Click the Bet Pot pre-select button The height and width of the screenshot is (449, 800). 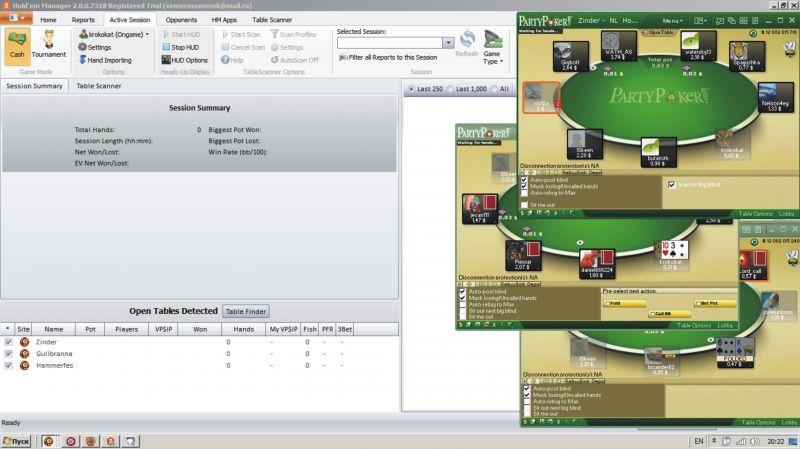coord(715,303)
